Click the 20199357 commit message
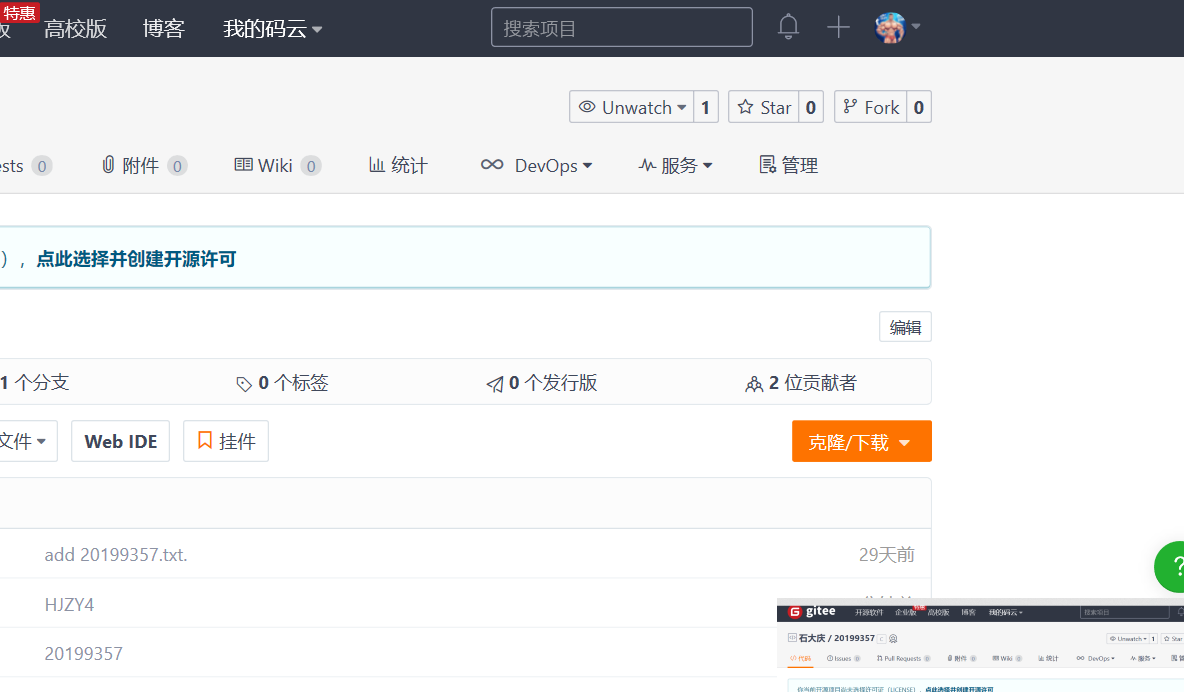Image resolution: width=1184 pixels, height=692 pixels. pyautogui.click(x=83, y=654)
